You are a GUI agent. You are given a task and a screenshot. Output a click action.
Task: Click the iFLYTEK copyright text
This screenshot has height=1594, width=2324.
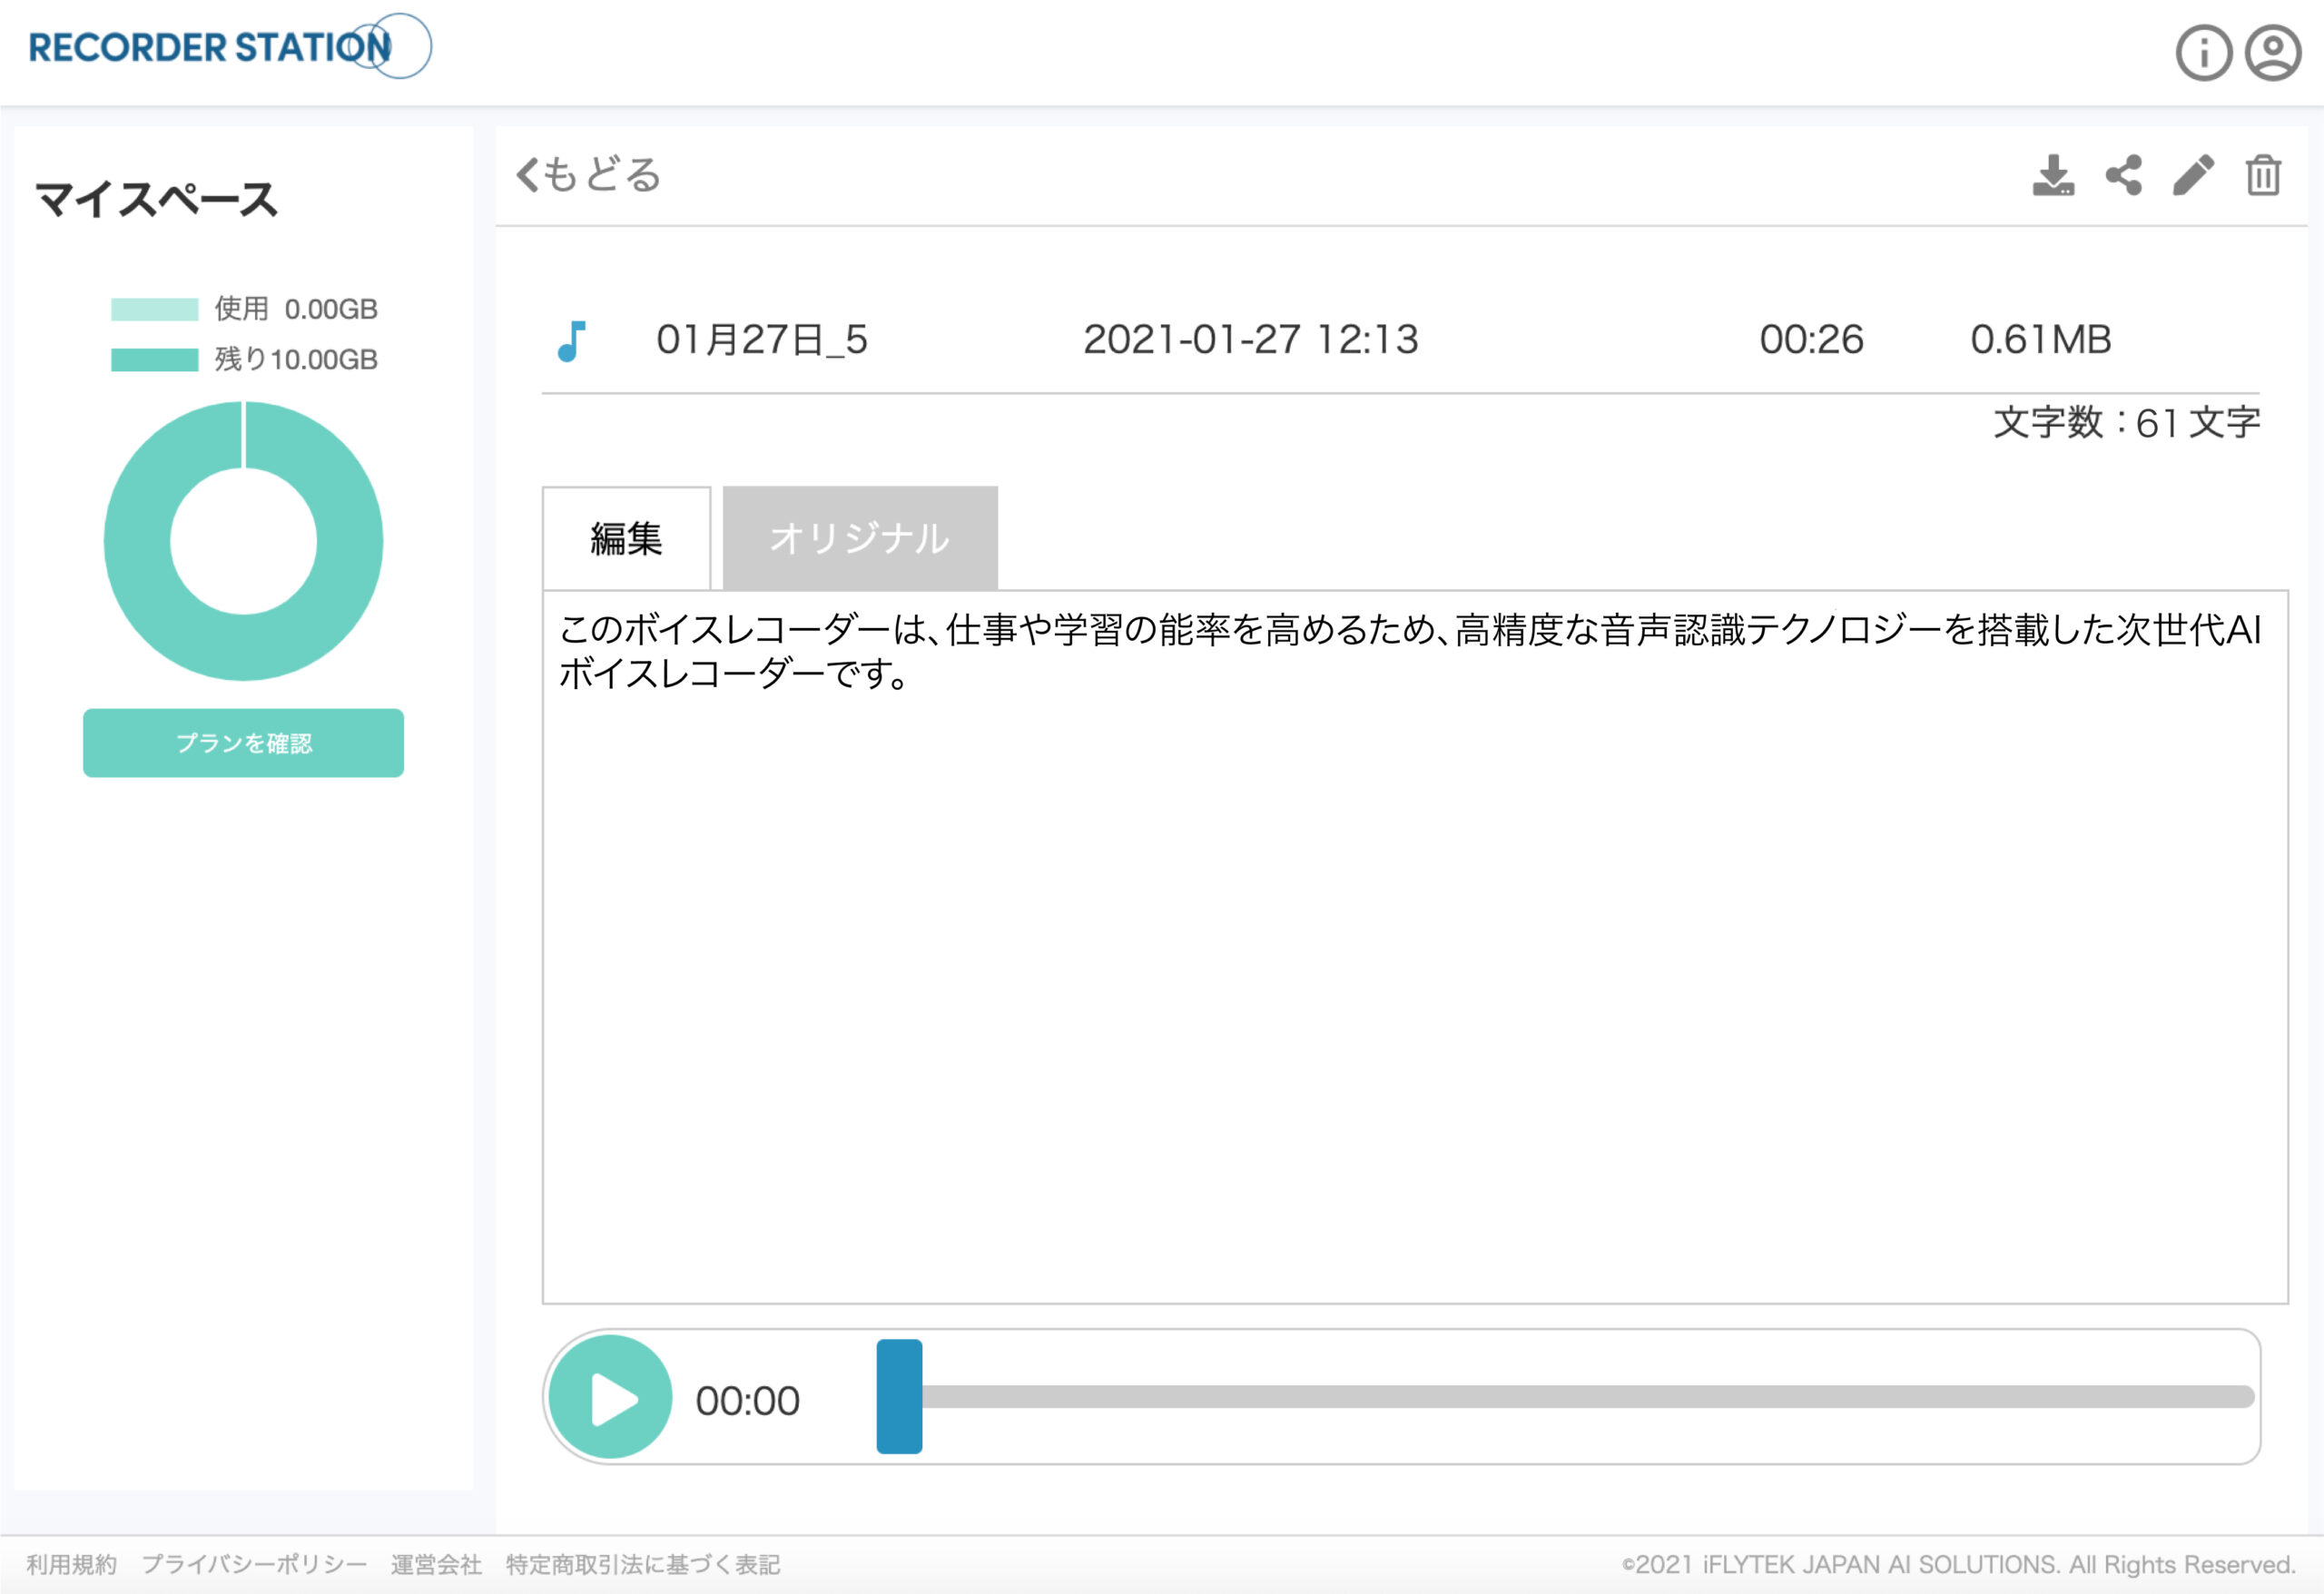click(x=1958, y=1564)
